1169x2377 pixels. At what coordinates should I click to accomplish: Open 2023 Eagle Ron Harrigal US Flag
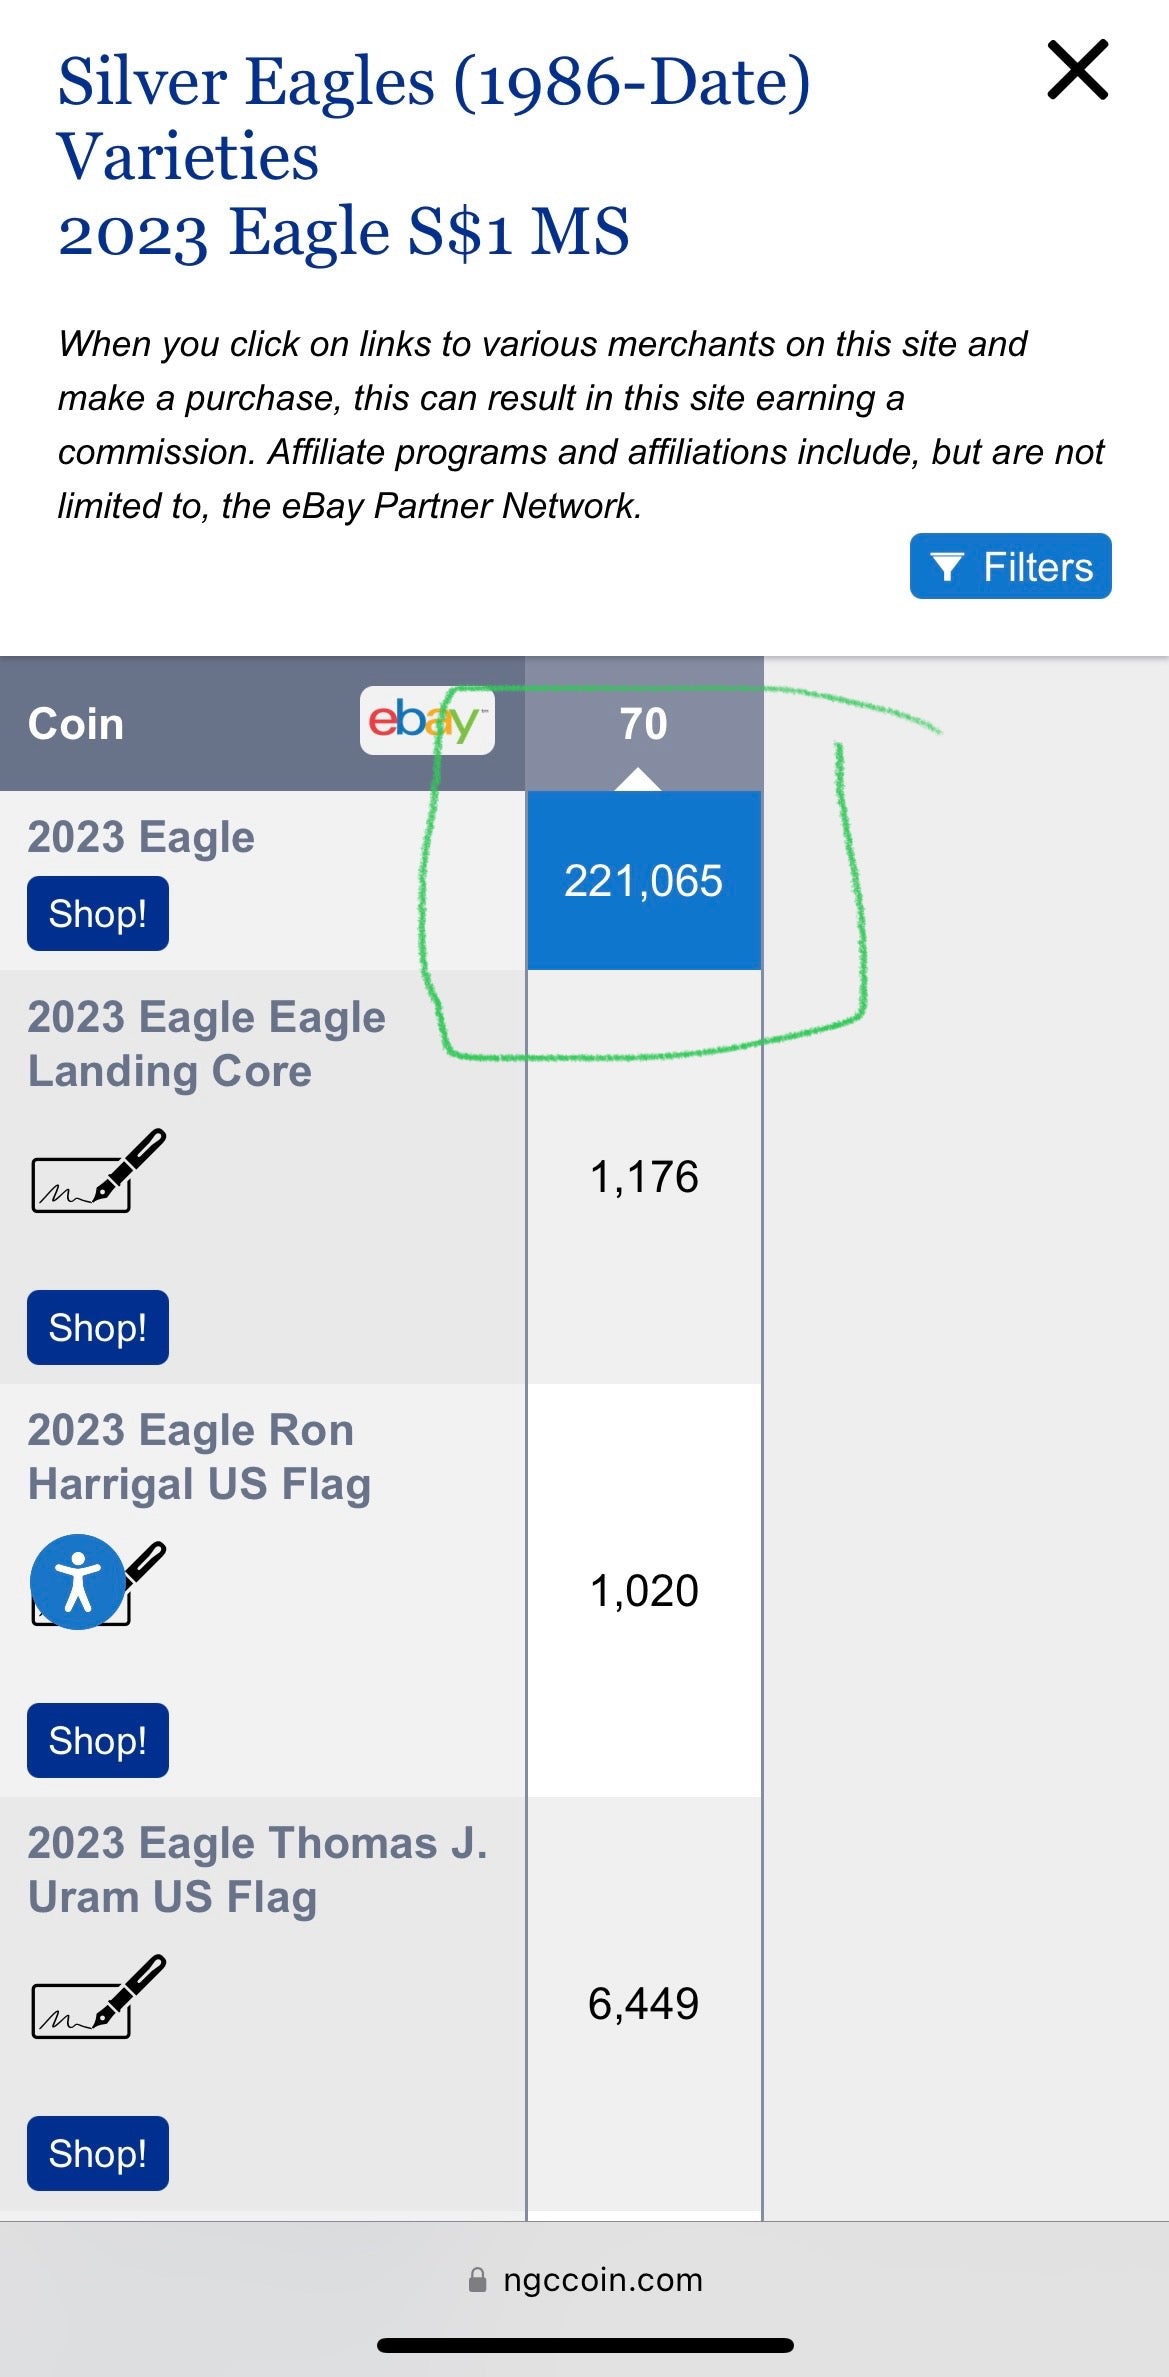coord(199,1457)
